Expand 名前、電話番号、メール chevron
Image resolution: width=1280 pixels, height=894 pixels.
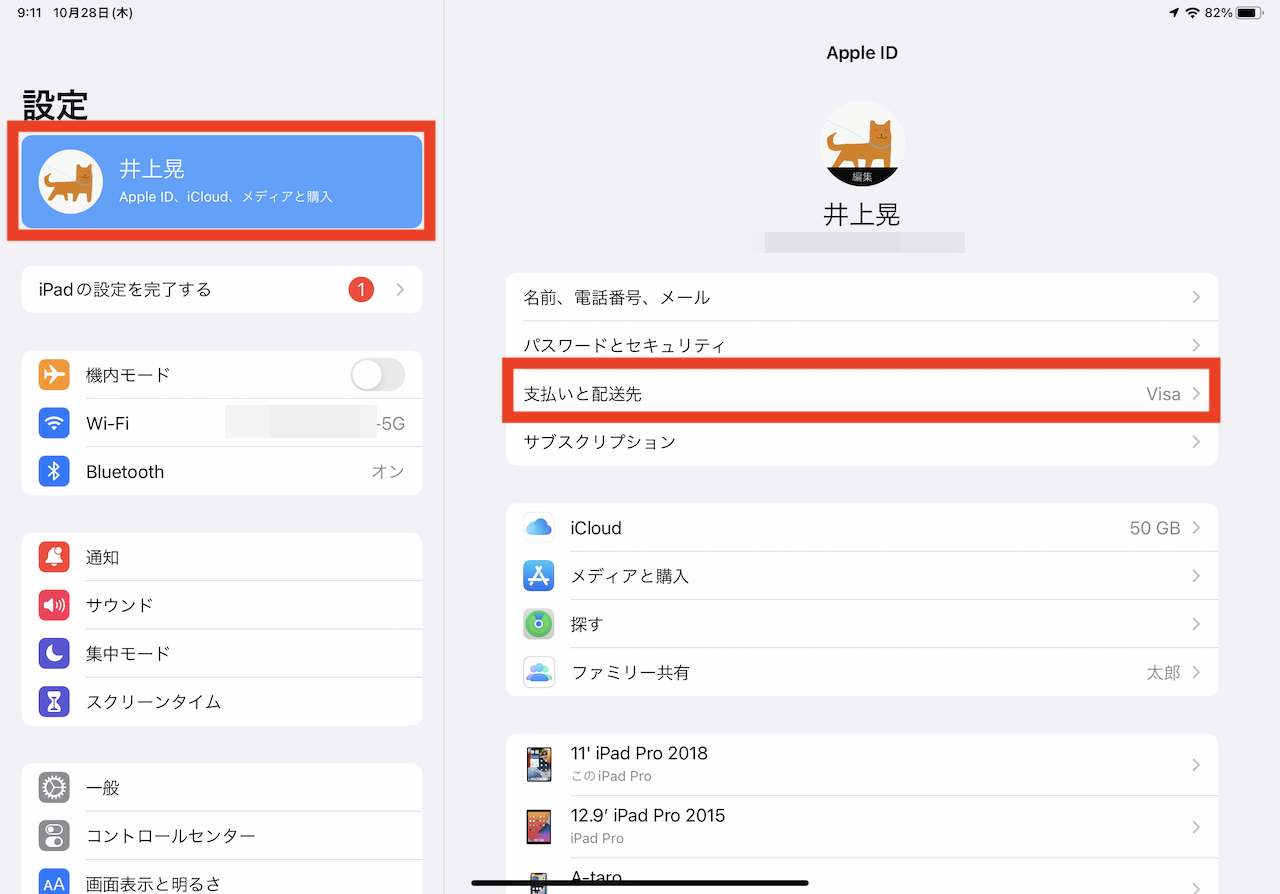coord(1196,298)
